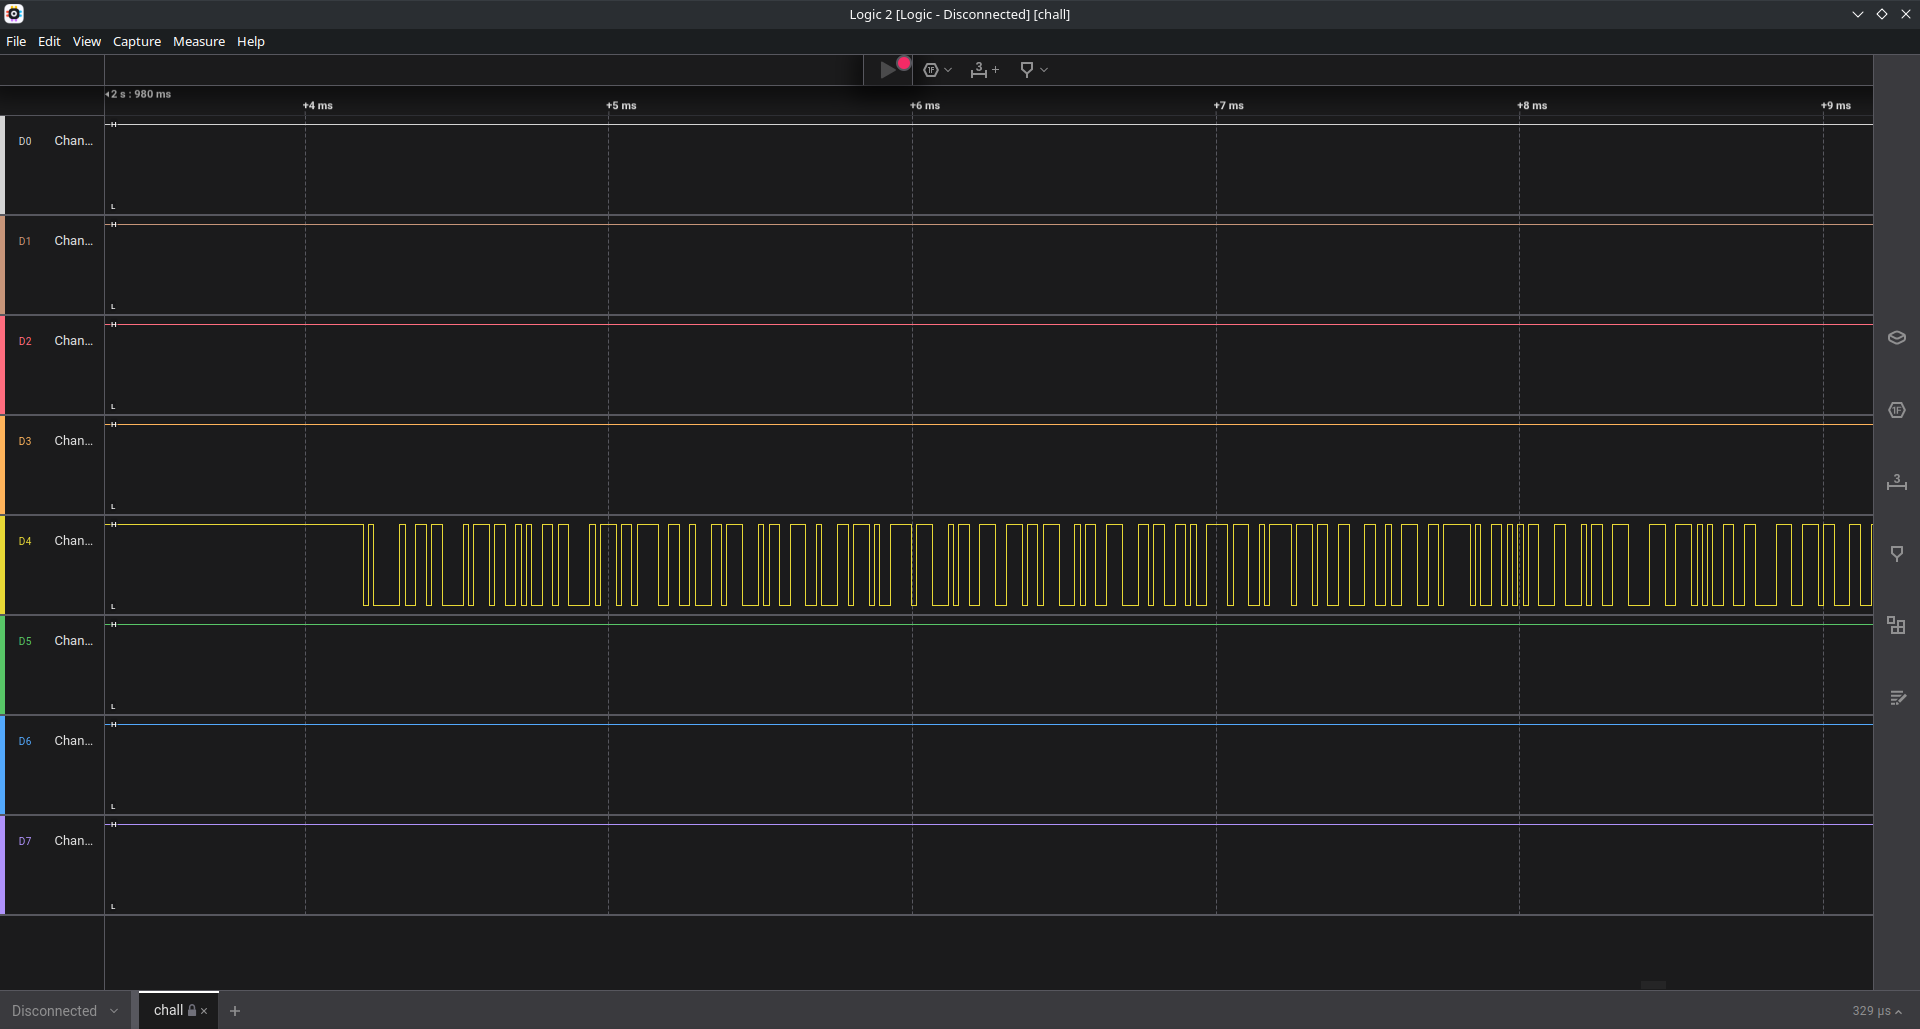Open the File menu
Image resolution: width=1920 pixels, height=1029 pixels.
tap(16, 42)
